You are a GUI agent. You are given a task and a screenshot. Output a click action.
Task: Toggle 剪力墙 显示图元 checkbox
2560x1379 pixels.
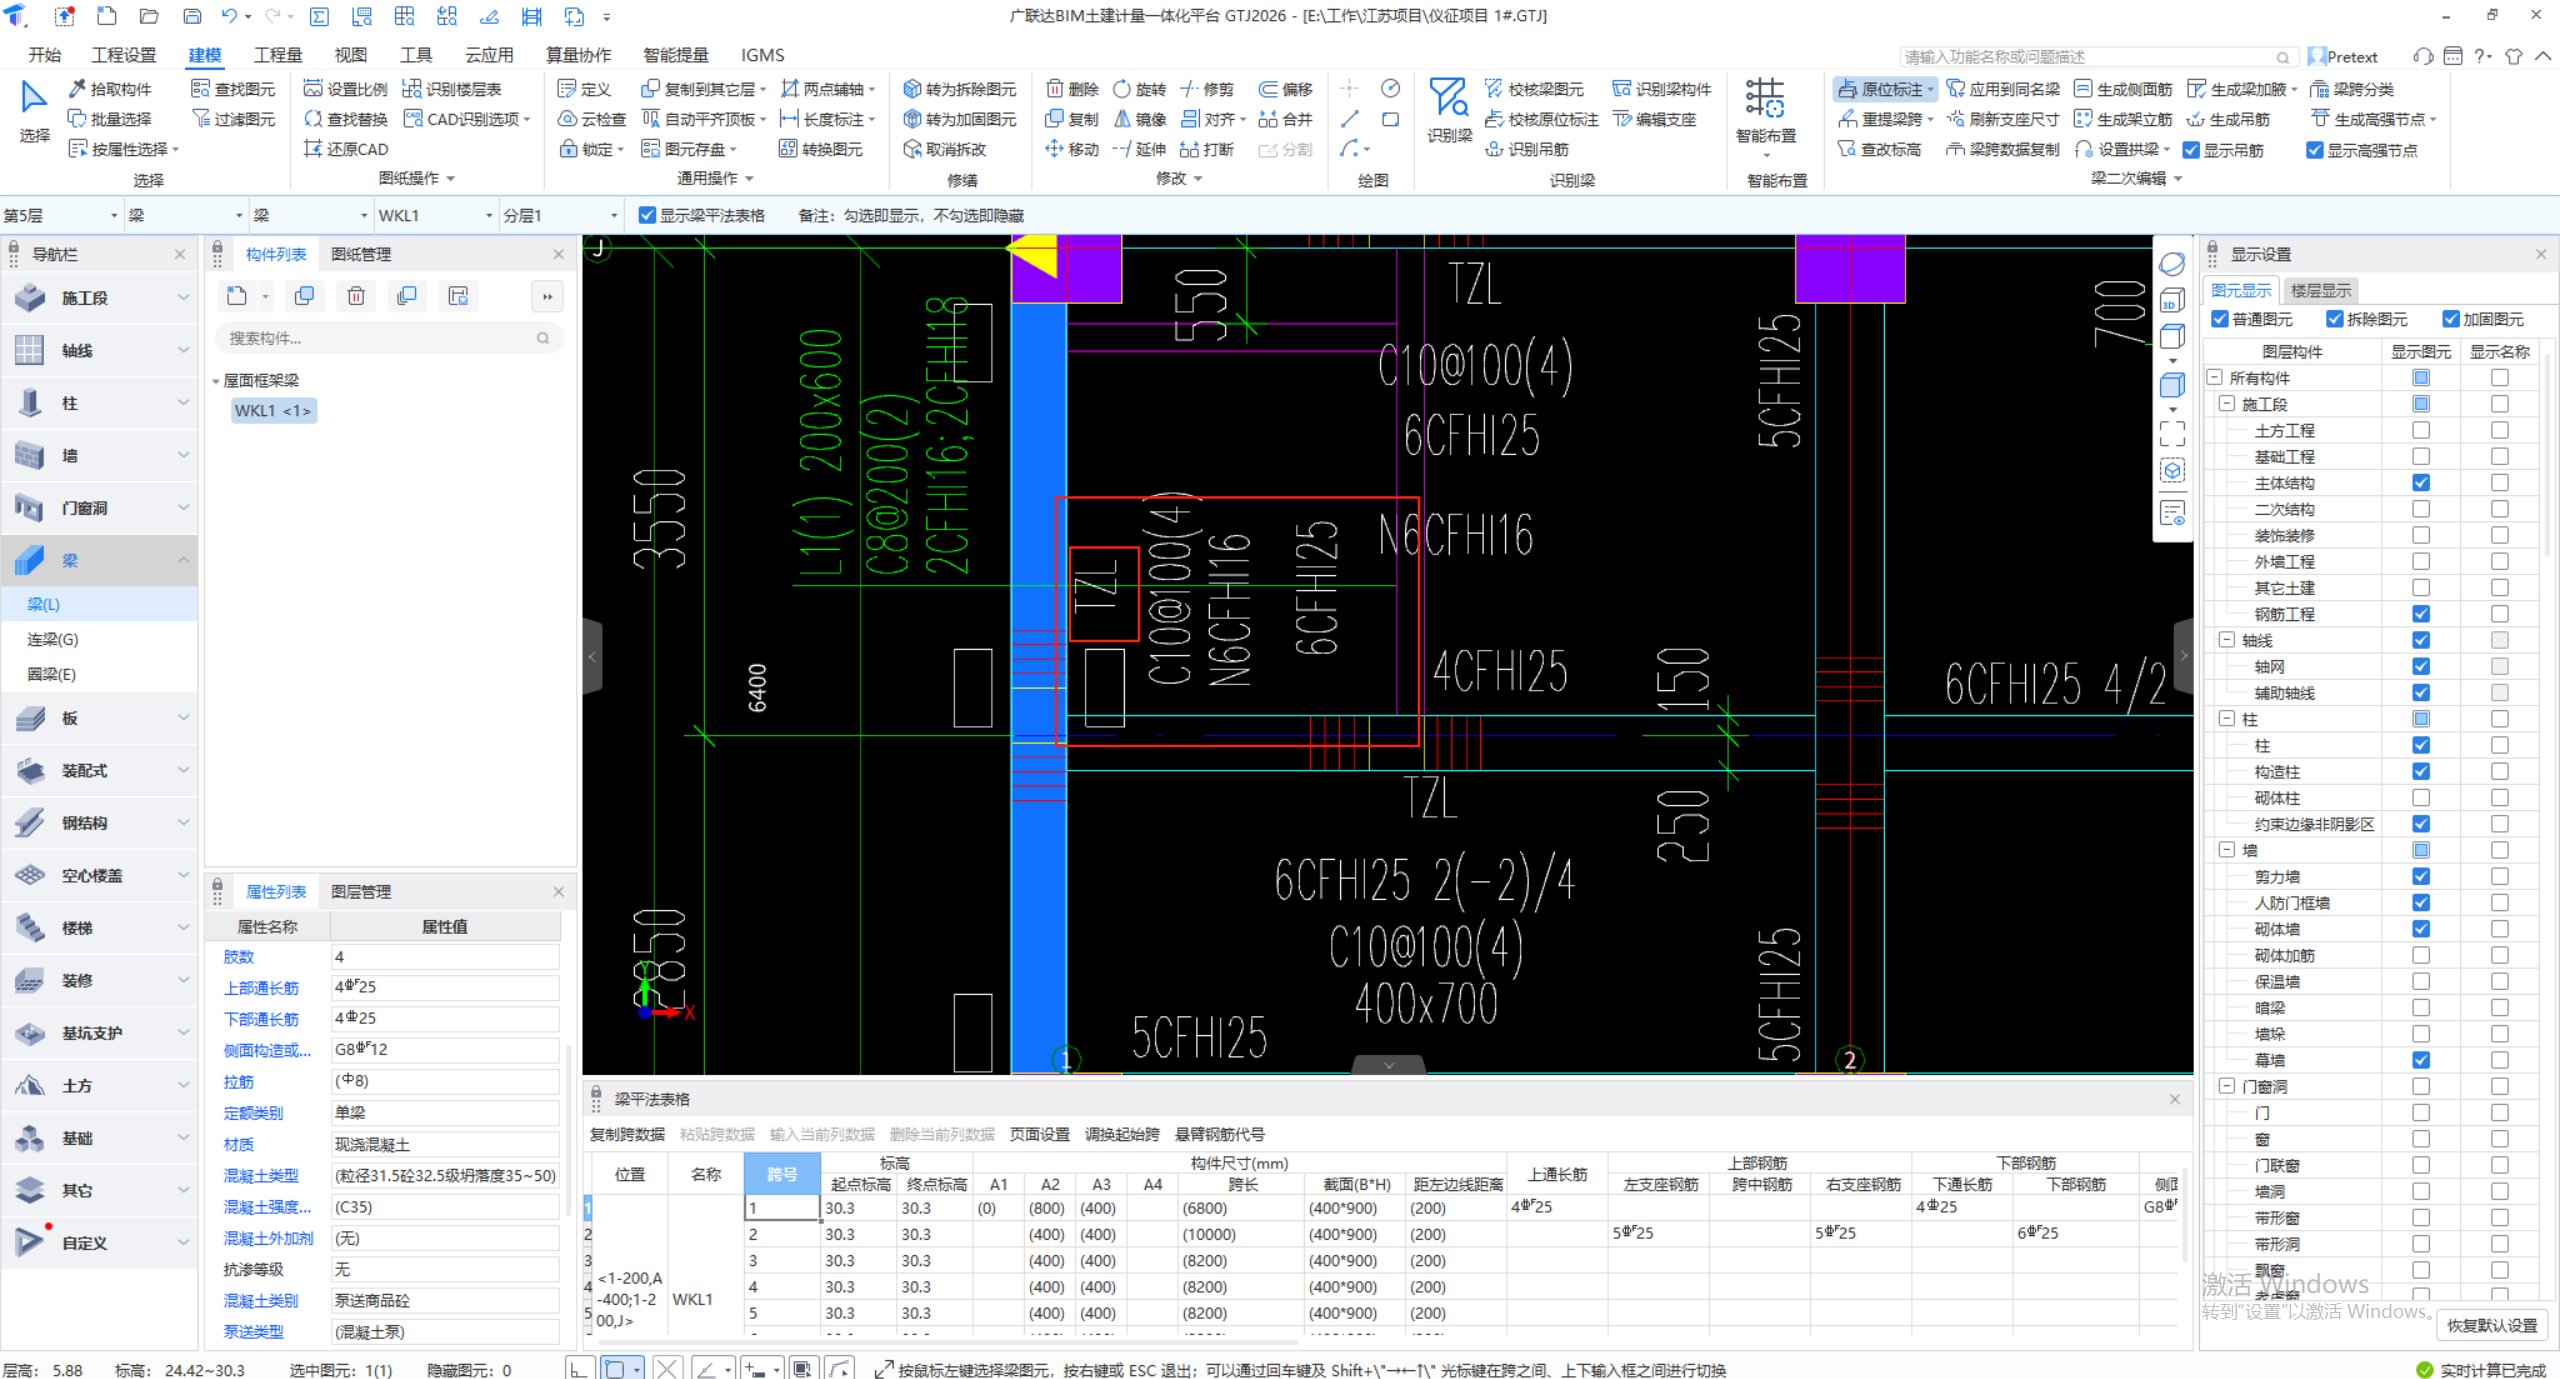[2421, 876]
